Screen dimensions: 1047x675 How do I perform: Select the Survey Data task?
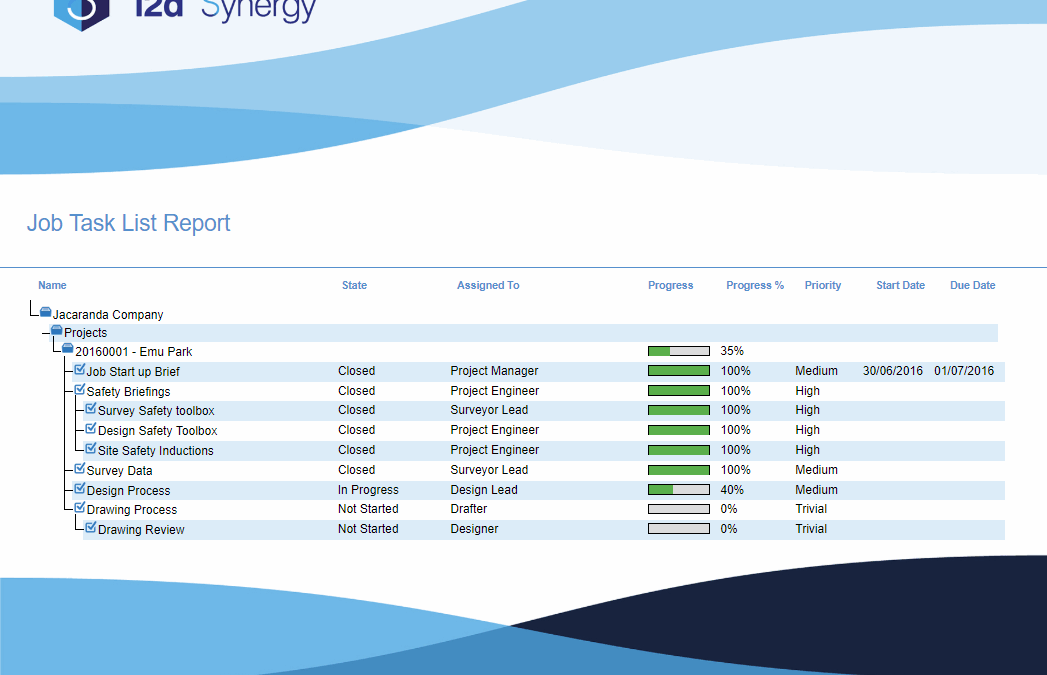(120, 471)
